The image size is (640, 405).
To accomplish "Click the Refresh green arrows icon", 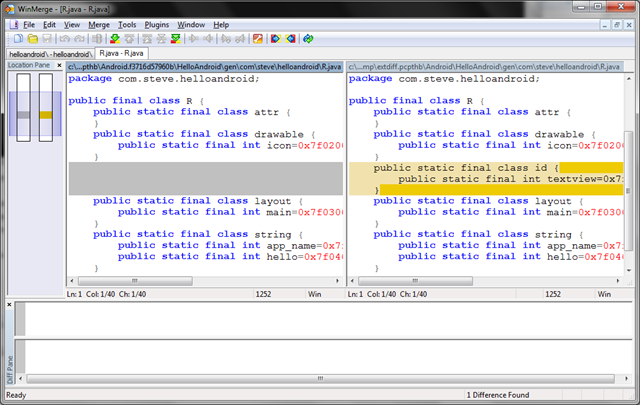I will [x=308, y=39].
